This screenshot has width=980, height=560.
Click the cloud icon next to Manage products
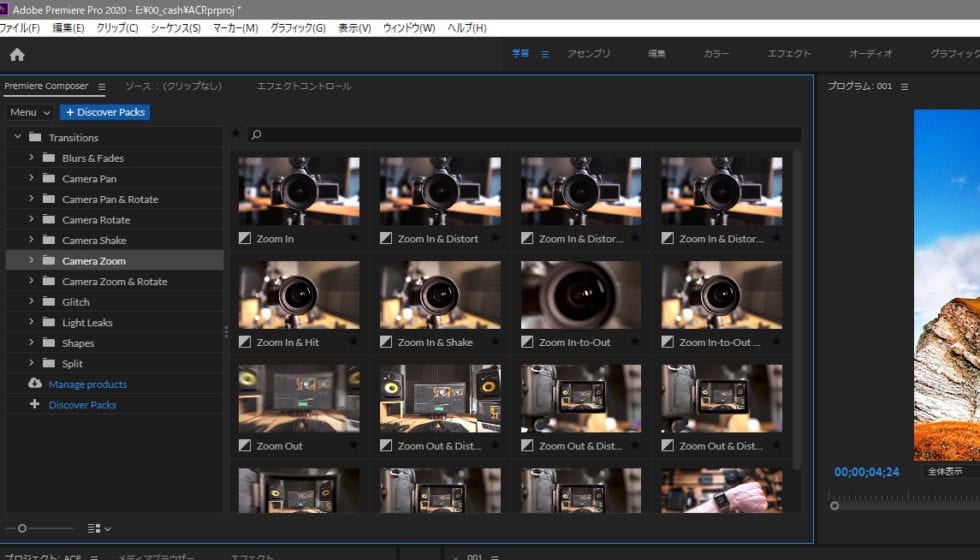pos(35,384)
